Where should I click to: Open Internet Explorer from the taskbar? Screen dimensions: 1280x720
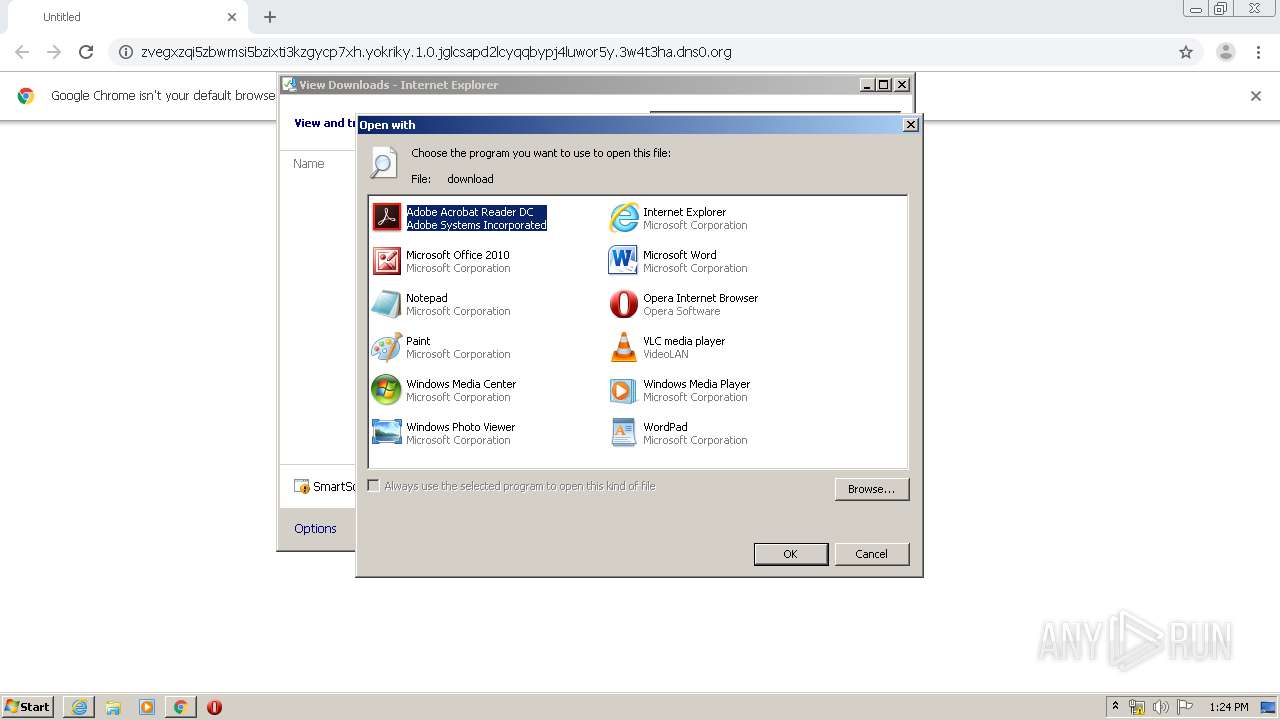pyautogui.click(x=79, y=707)
